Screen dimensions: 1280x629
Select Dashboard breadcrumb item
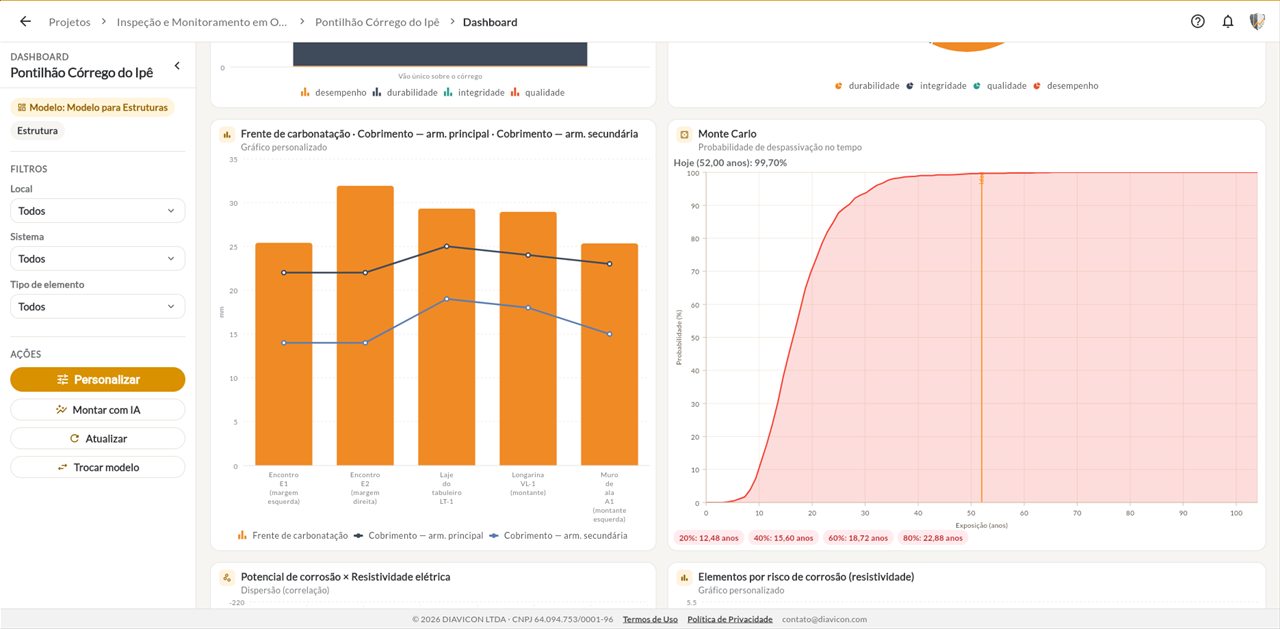490,22
